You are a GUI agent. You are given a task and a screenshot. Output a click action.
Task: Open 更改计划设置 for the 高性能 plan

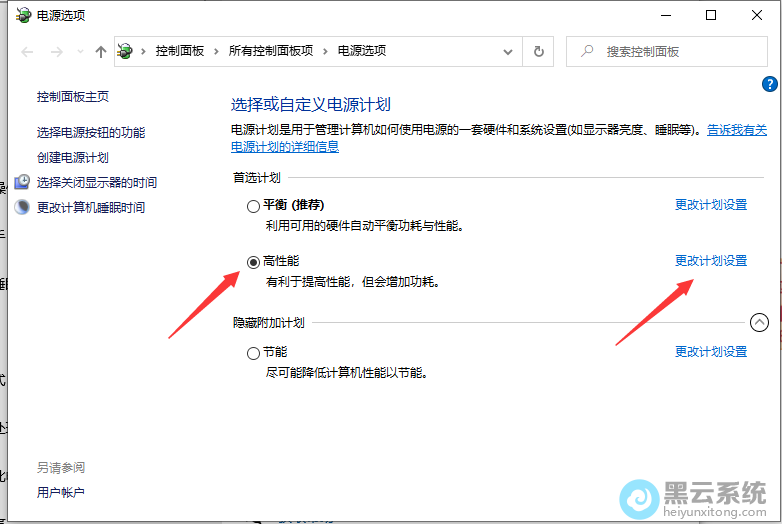[710, 261]
